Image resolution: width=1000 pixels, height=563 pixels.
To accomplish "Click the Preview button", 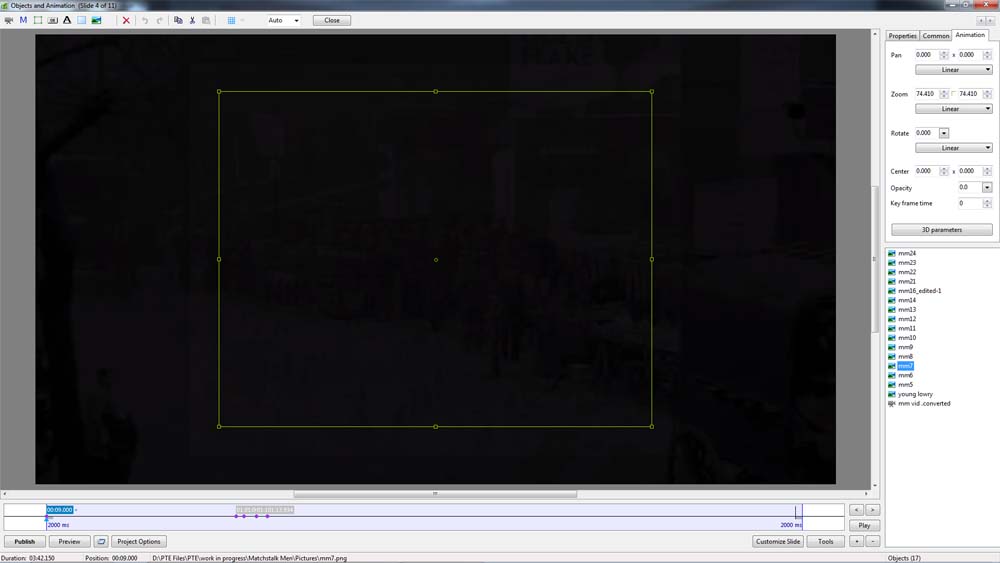I will pos(70,541).
